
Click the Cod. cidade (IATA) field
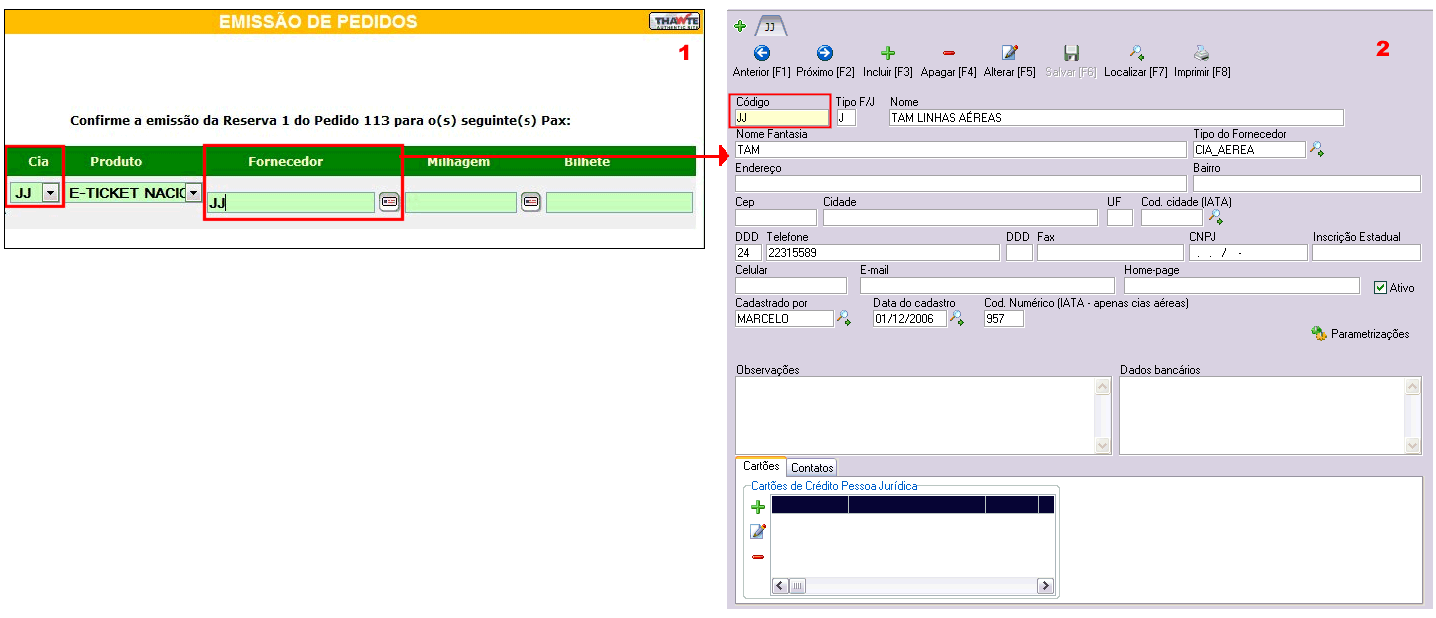(x=1172, y=217)
